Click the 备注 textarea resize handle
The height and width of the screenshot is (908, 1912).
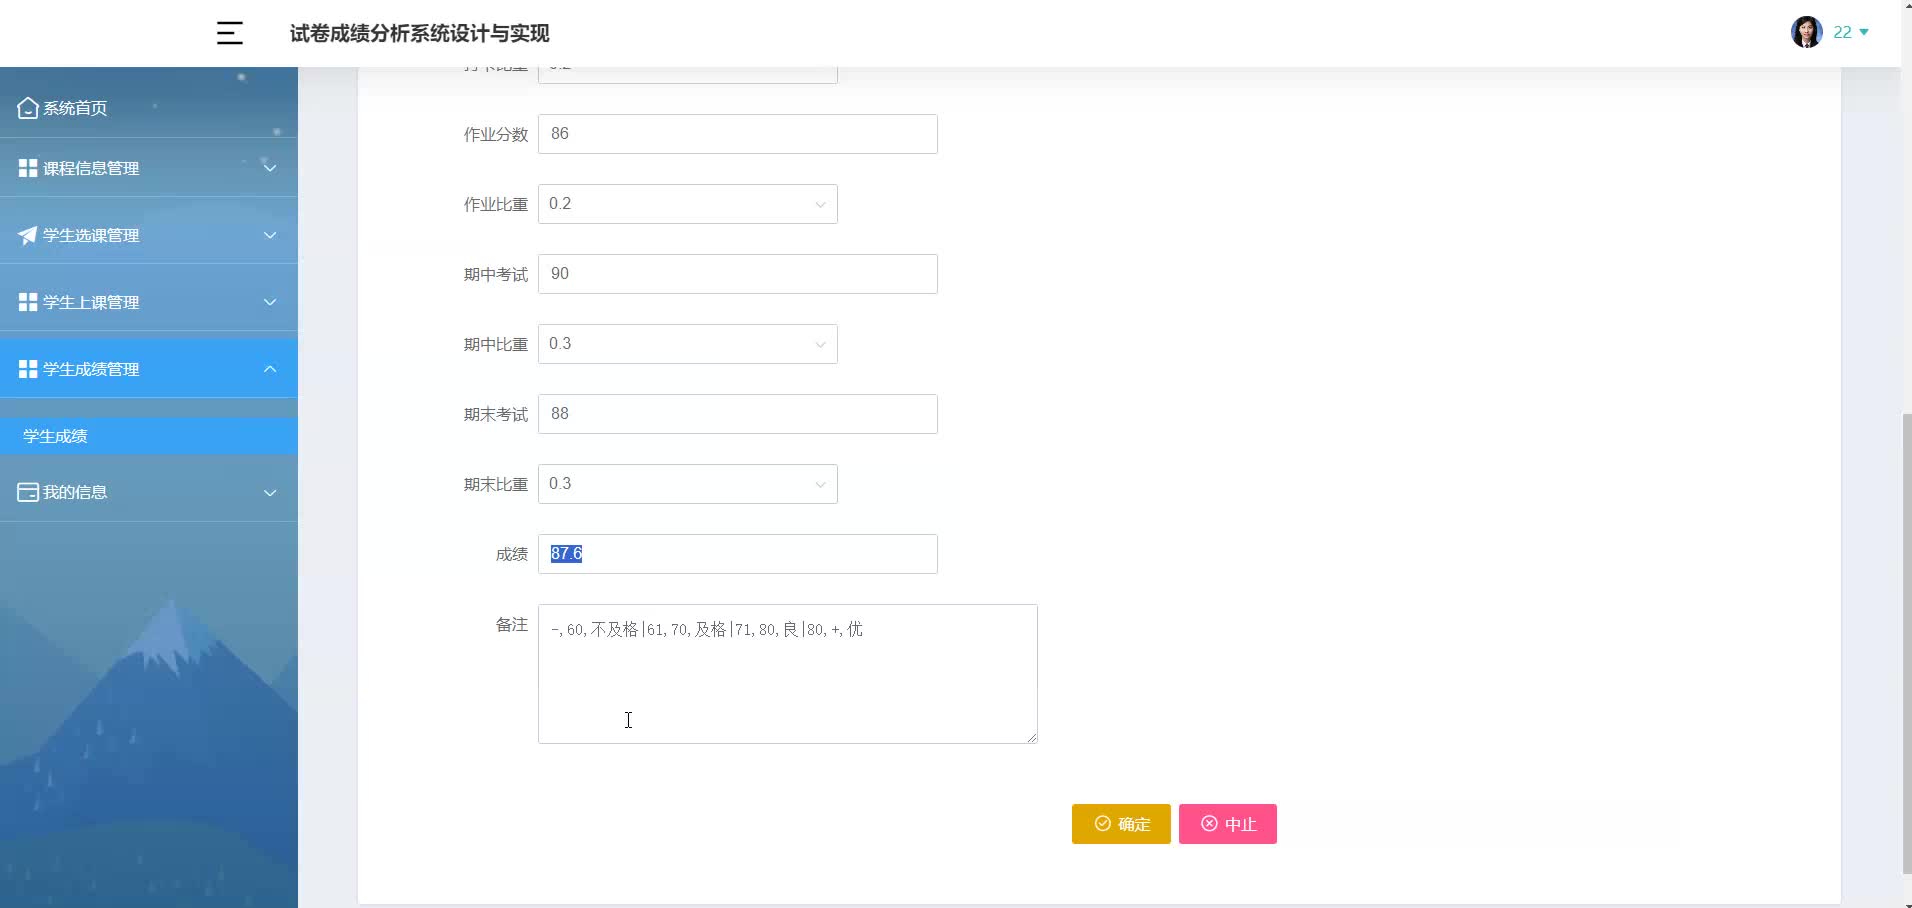tap(1031, 737)
